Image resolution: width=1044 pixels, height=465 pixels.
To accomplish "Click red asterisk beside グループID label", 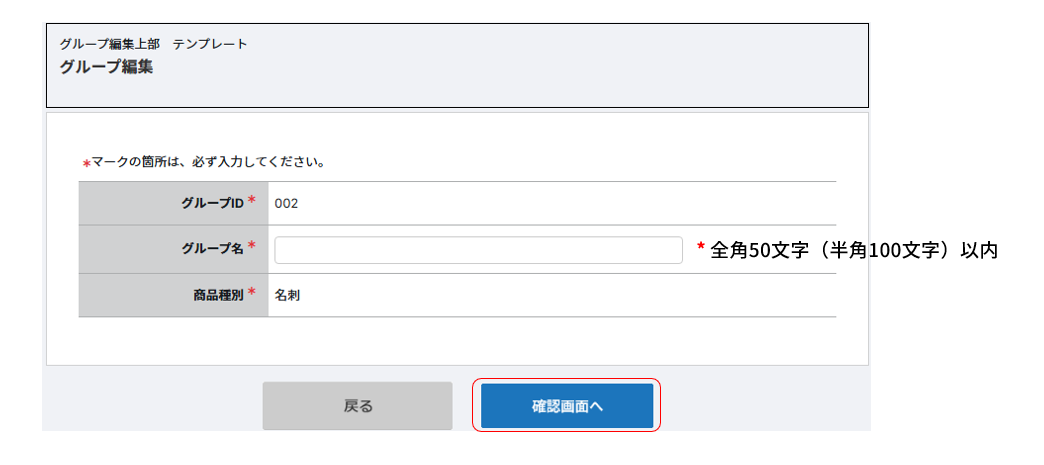I will 252,201.
